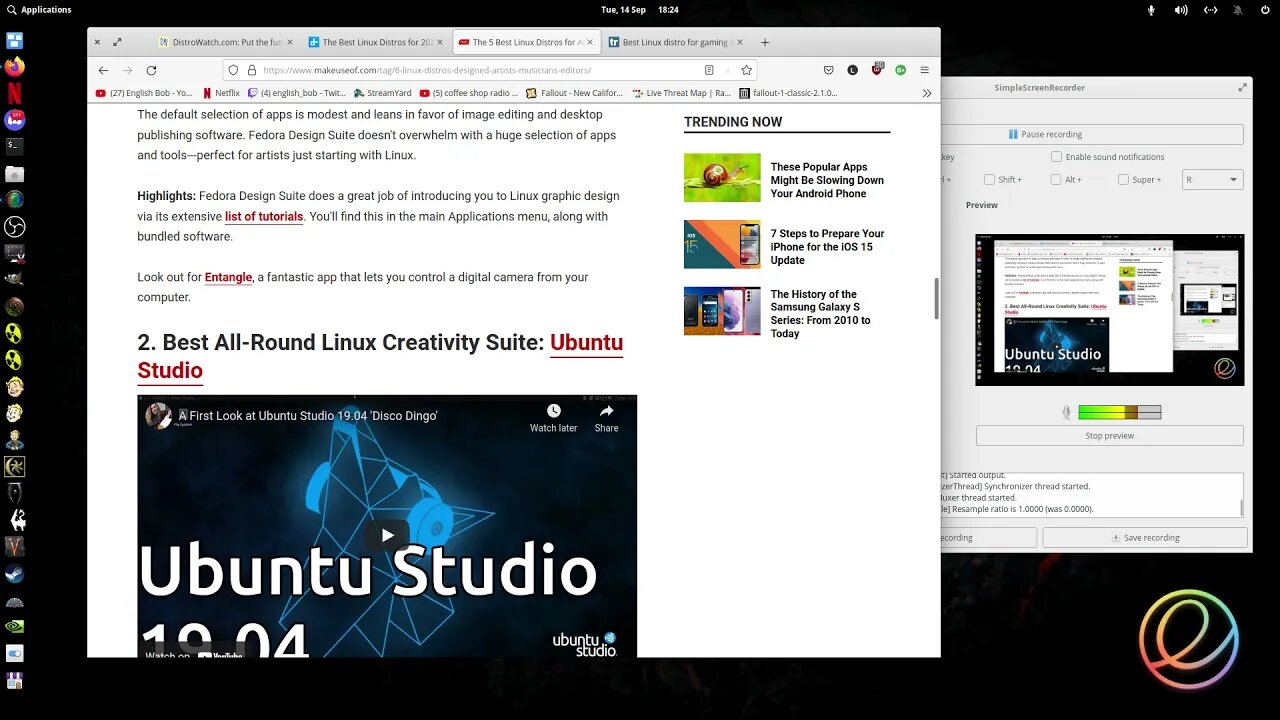Open the english_bob Twitch bookmark
Screen dimensions: 1280x720
[296, 93]
